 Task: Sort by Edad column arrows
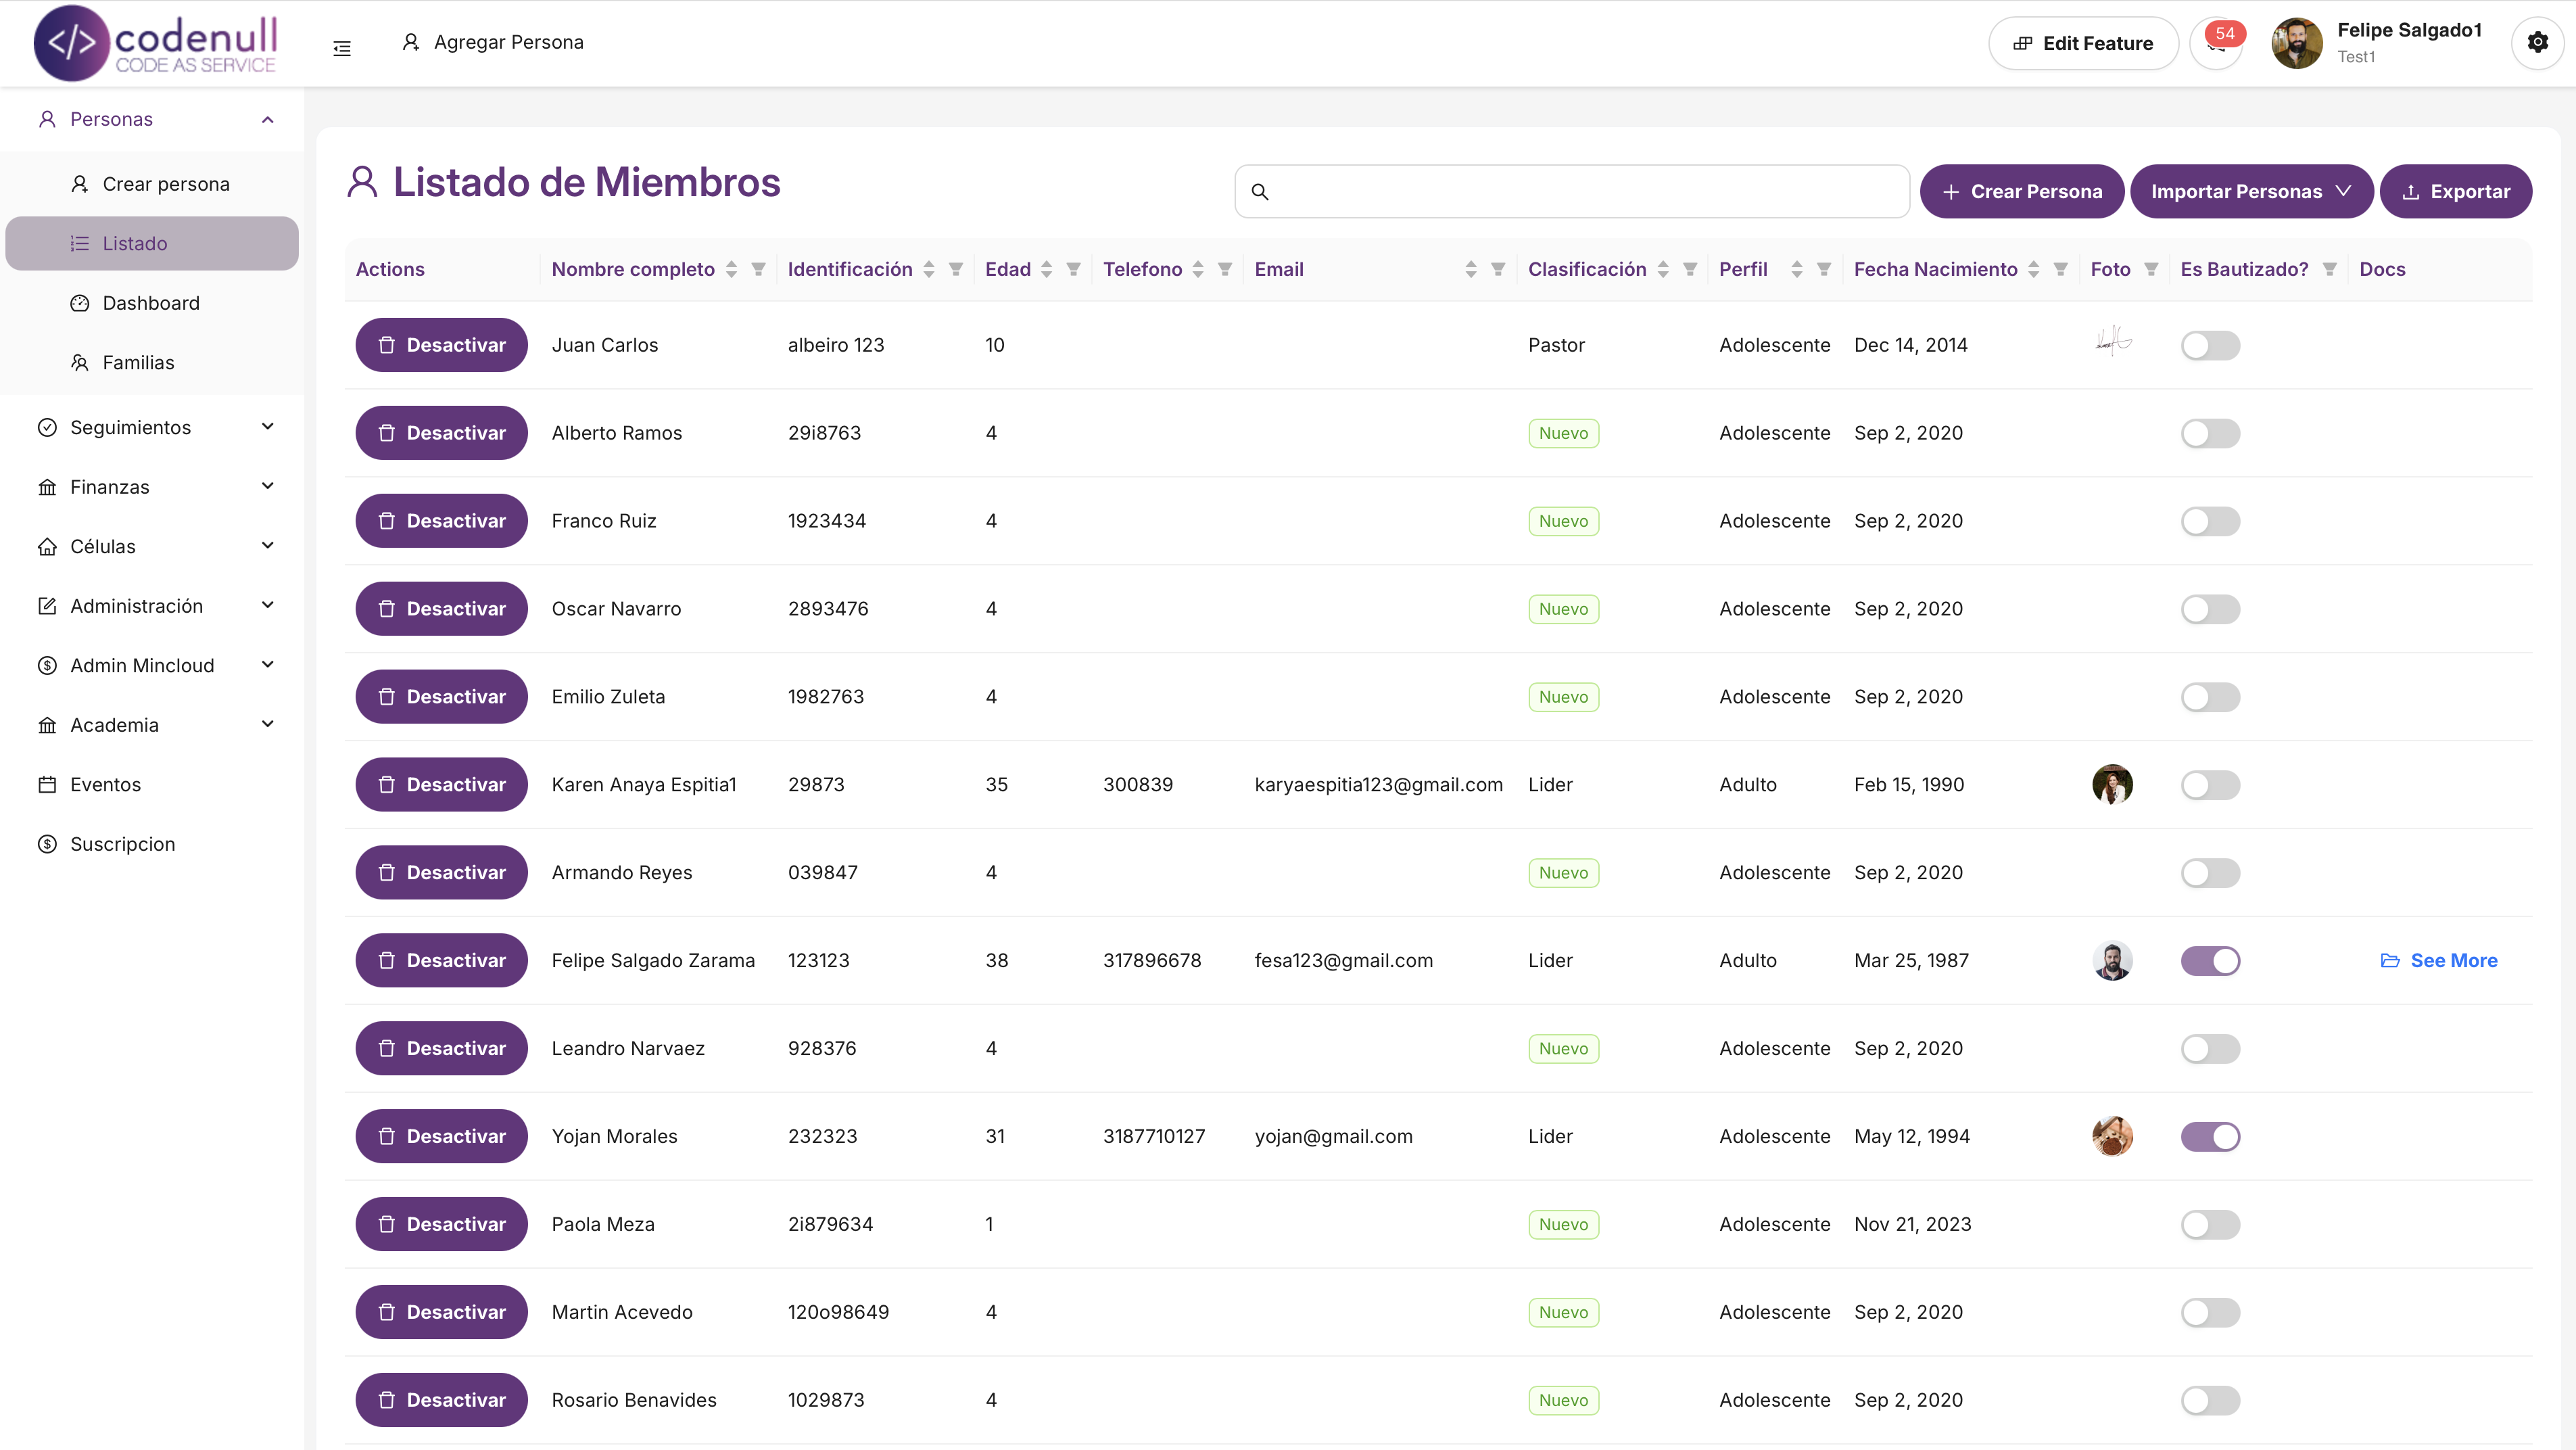pos(1046,269)
